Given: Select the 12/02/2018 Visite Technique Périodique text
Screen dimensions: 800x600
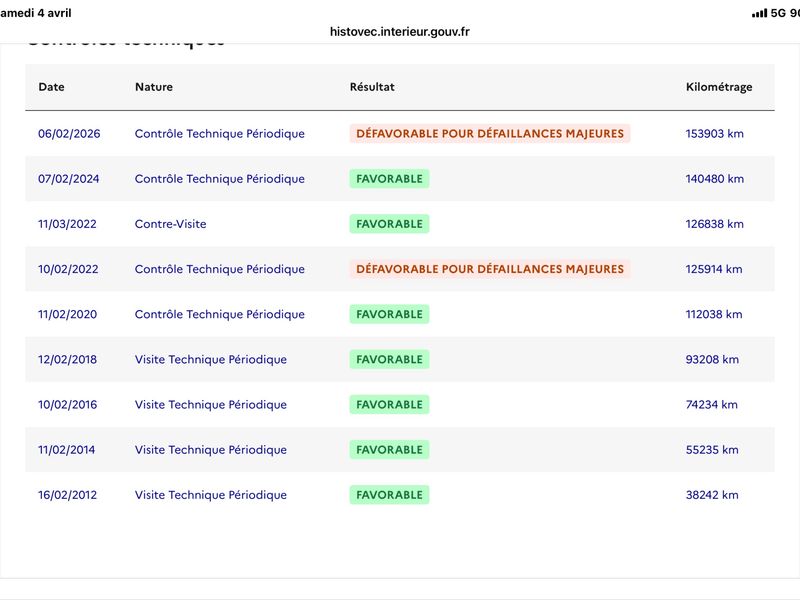Looking at the screenshot, I should [x=211, y=359].
